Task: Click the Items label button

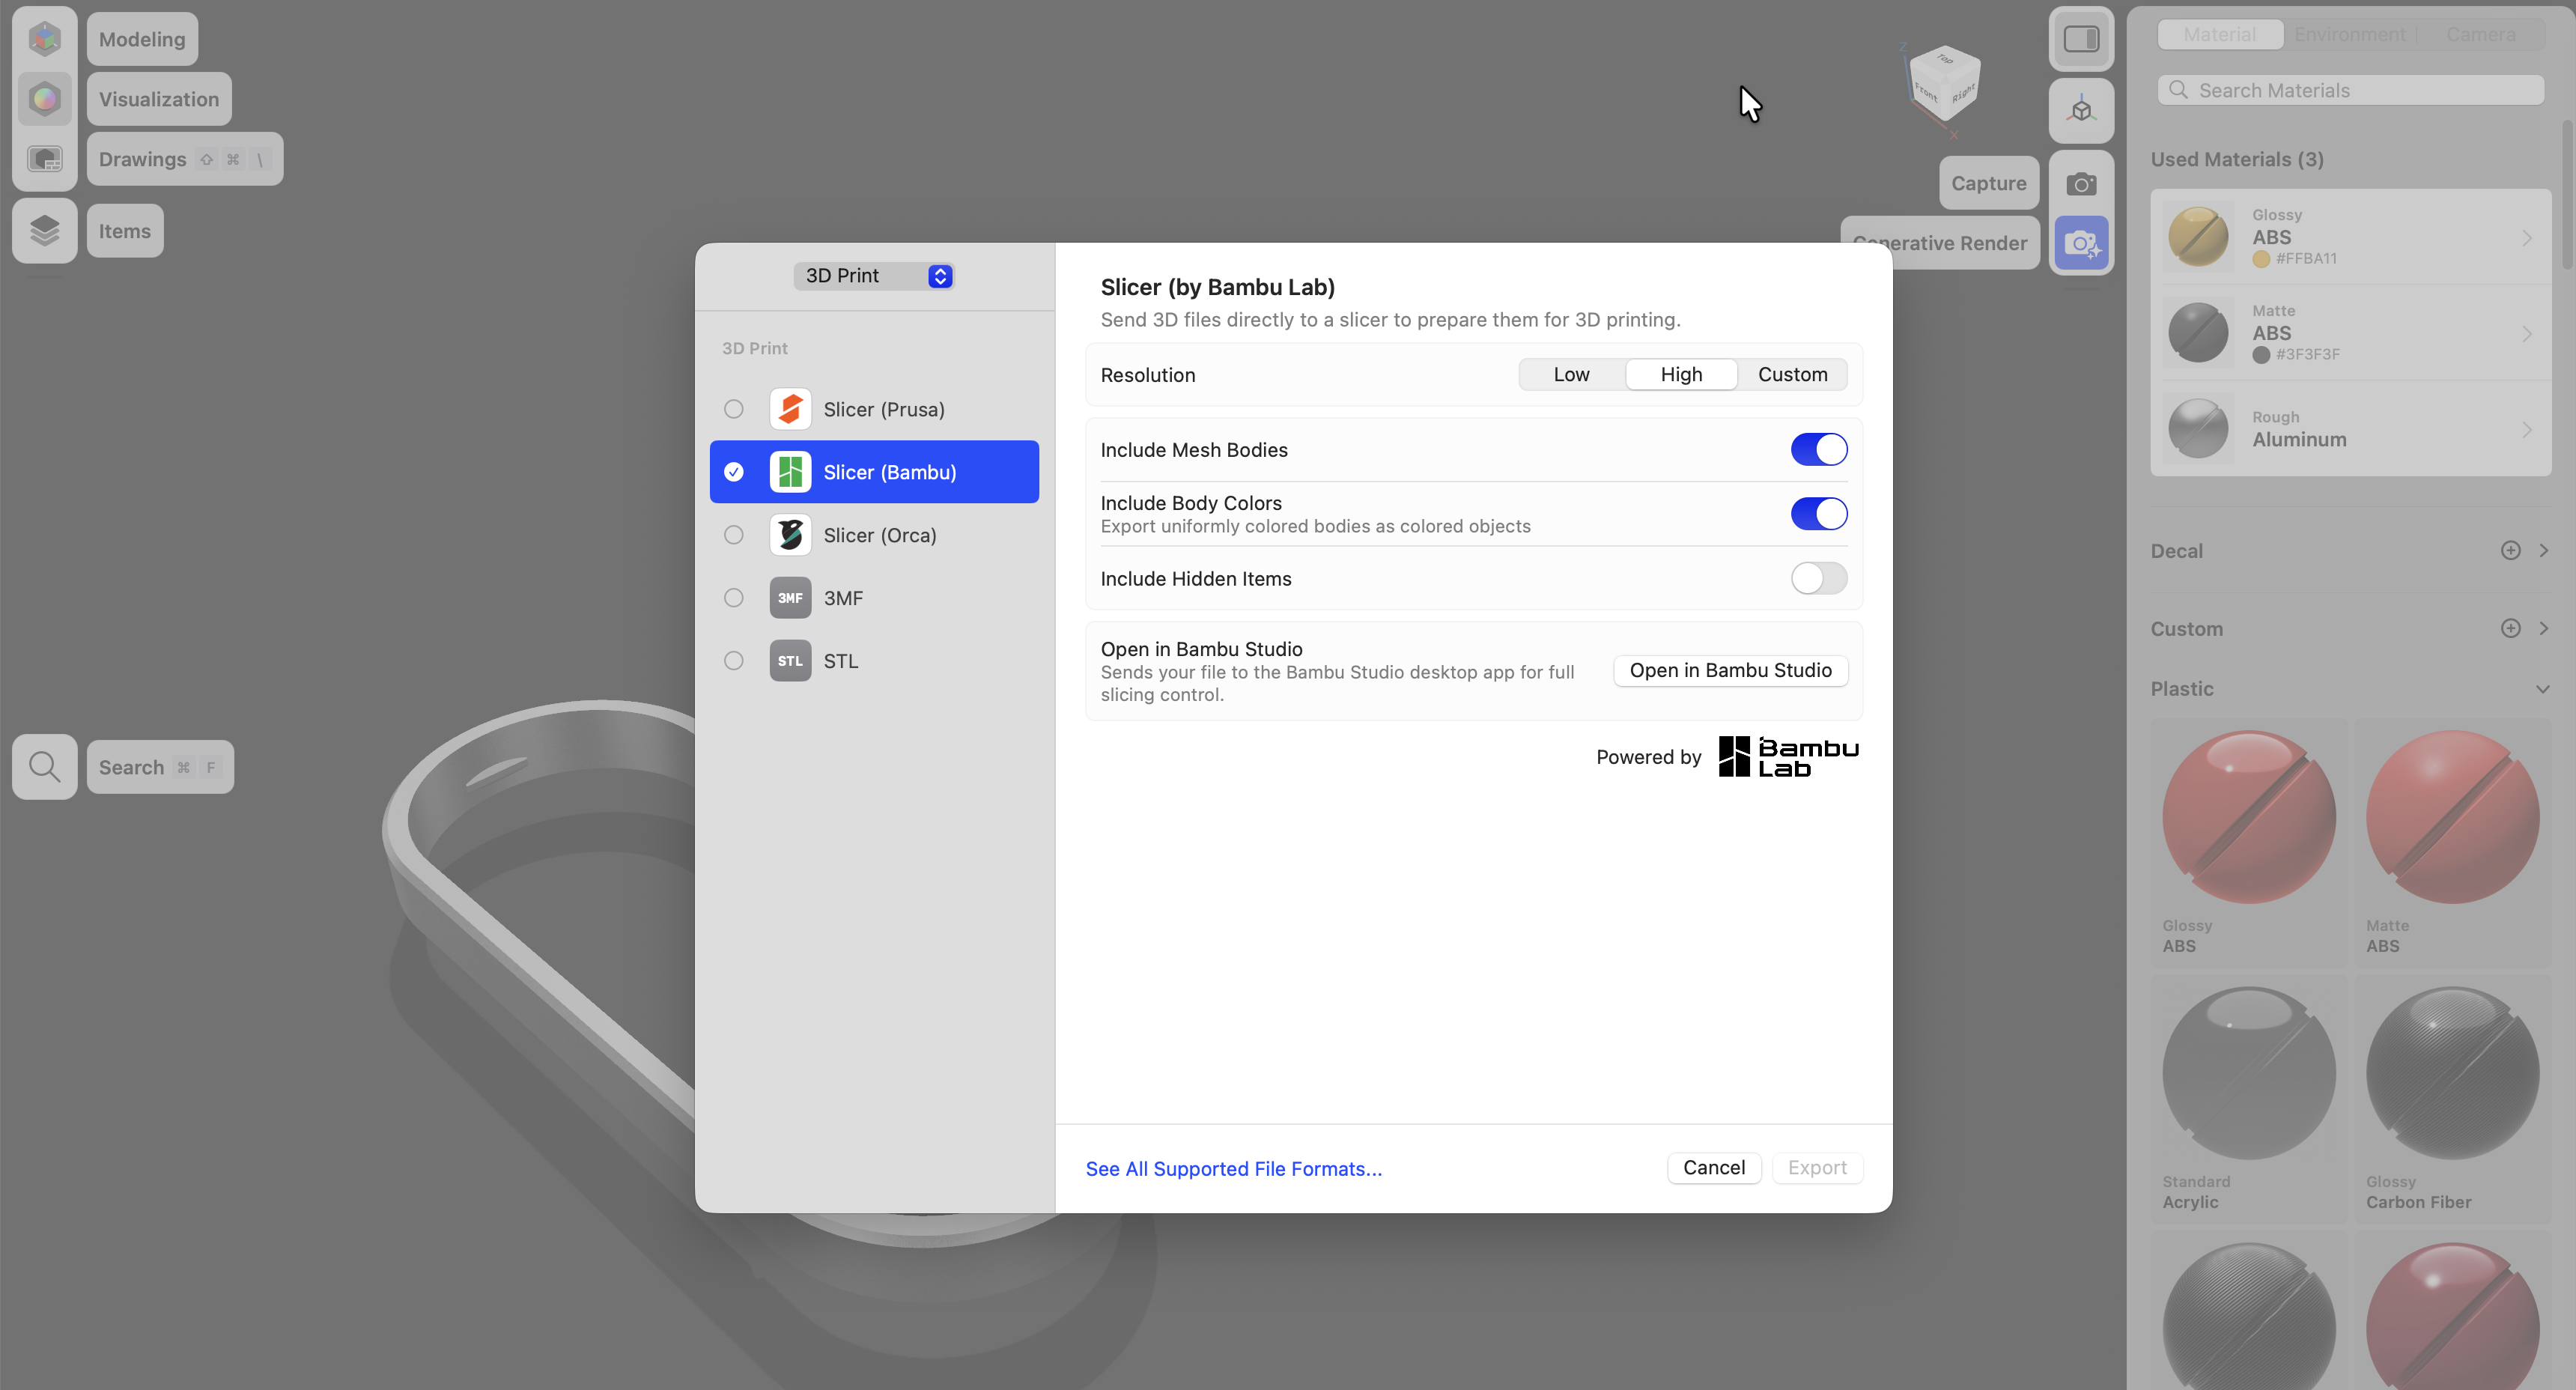Action: (x=125, y=231)
